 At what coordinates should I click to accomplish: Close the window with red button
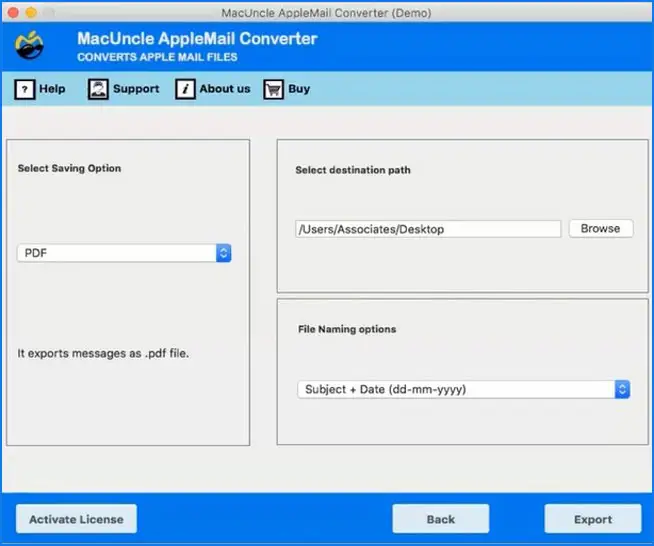tap(13, 13)
